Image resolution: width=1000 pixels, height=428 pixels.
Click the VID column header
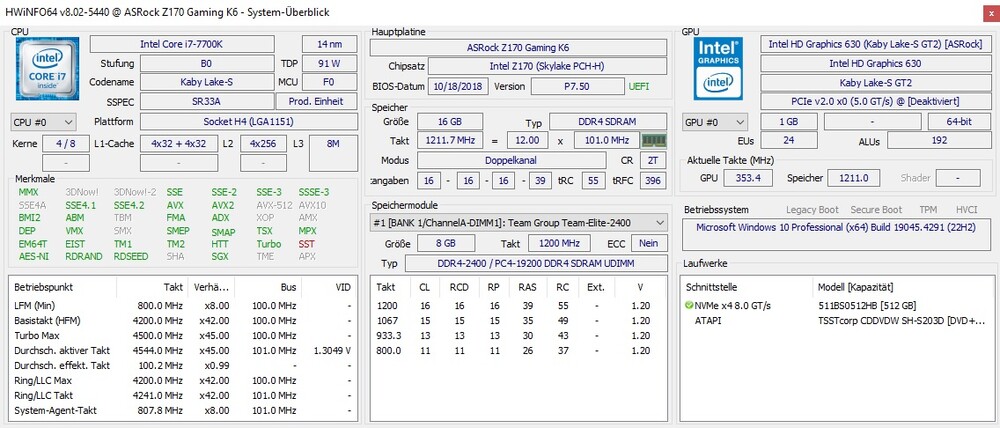(x=328, y=287)
